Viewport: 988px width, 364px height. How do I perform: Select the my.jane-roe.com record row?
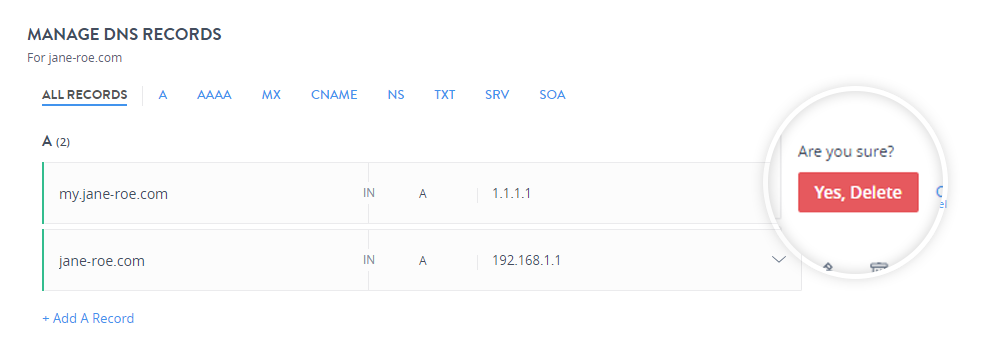coord(411,193)
